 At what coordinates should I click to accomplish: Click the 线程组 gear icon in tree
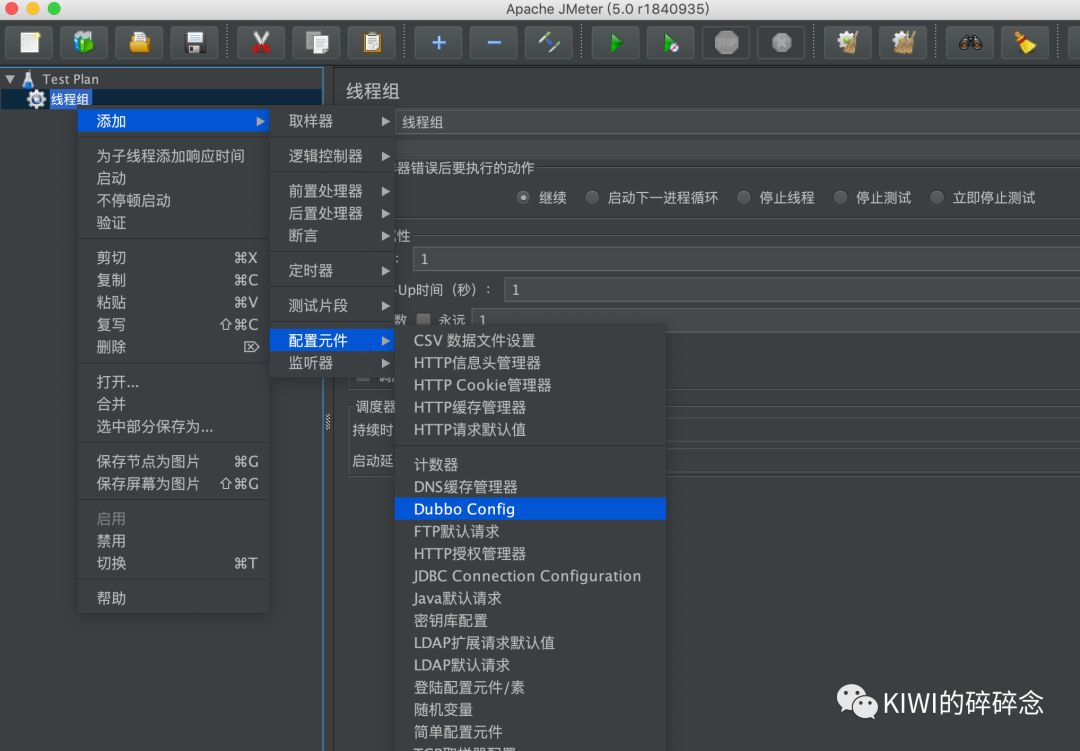pos(36,99)
